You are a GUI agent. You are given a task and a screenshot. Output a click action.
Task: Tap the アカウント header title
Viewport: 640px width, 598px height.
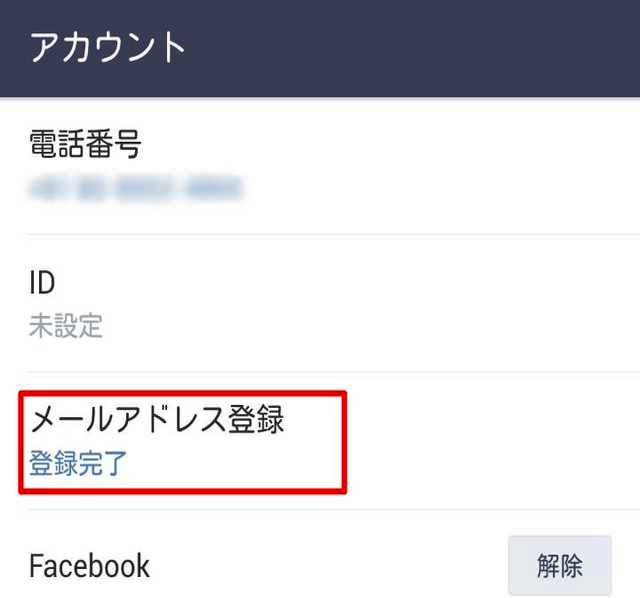108,47
